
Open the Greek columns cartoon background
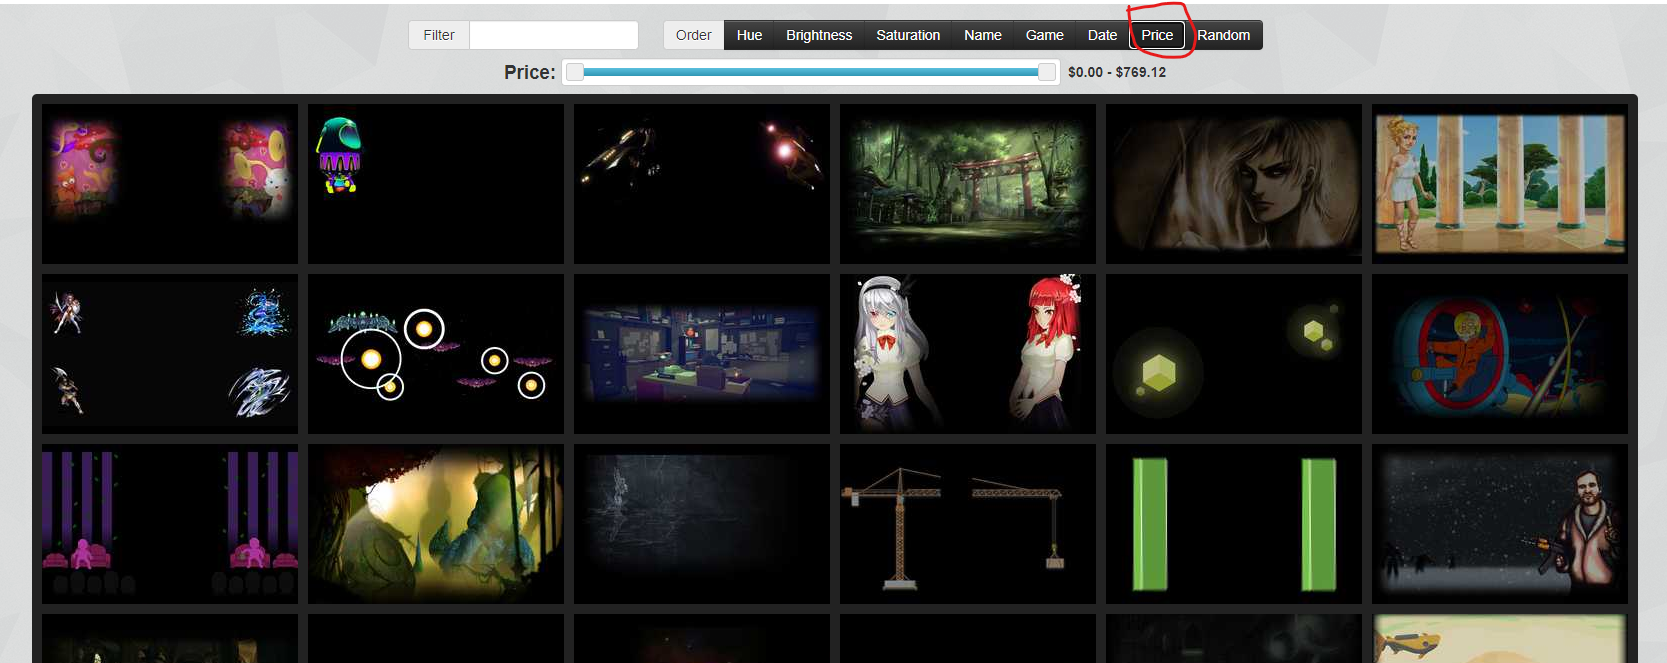tap(1500, 184)
